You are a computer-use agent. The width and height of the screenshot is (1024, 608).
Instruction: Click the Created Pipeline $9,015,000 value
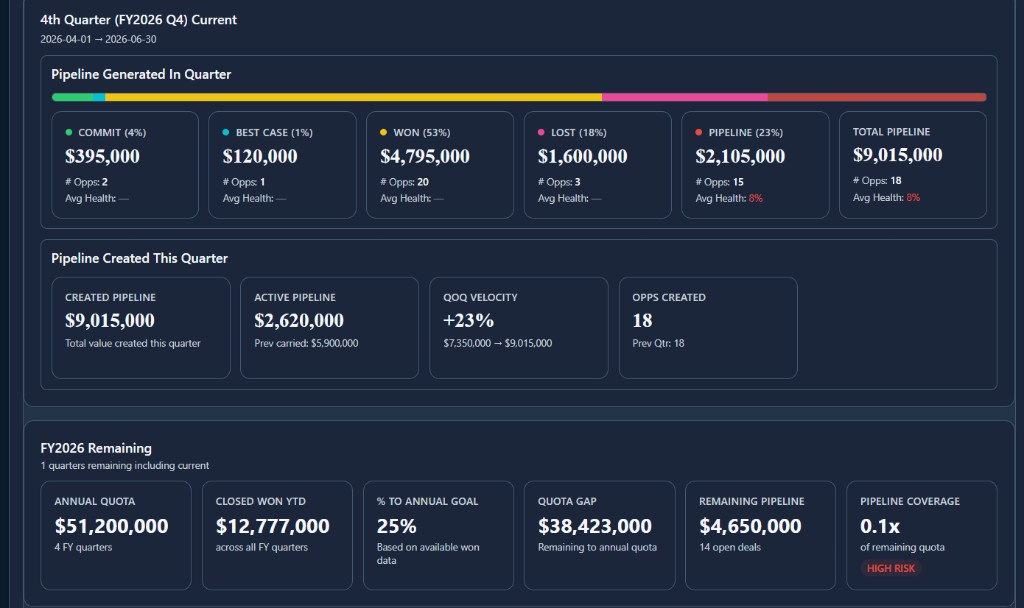[x=110, y=321]
